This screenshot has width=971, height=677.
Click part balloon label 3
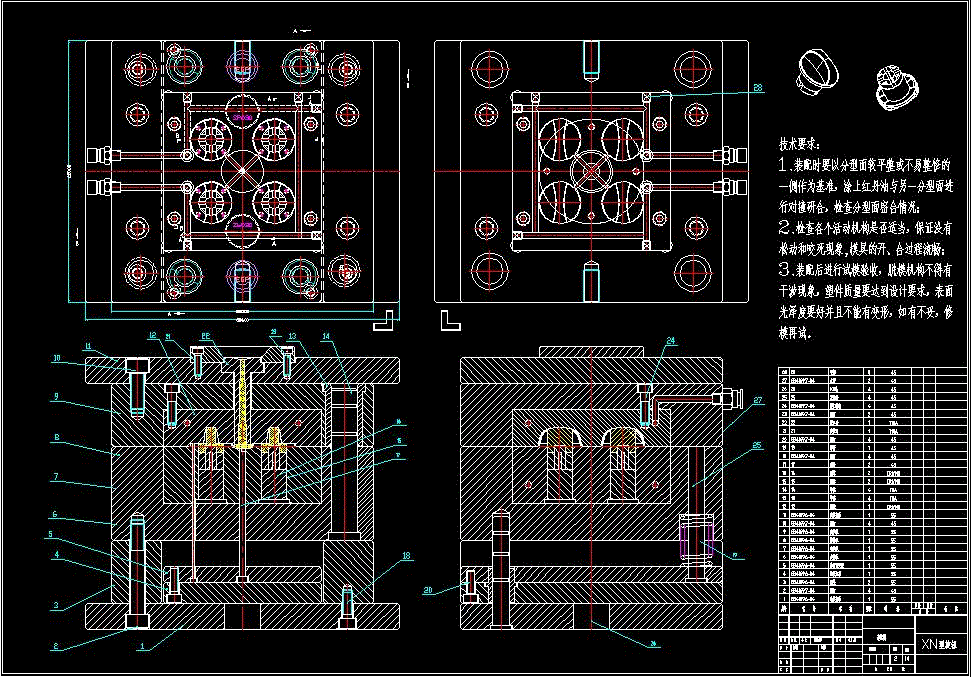click(x=56, y=605)
